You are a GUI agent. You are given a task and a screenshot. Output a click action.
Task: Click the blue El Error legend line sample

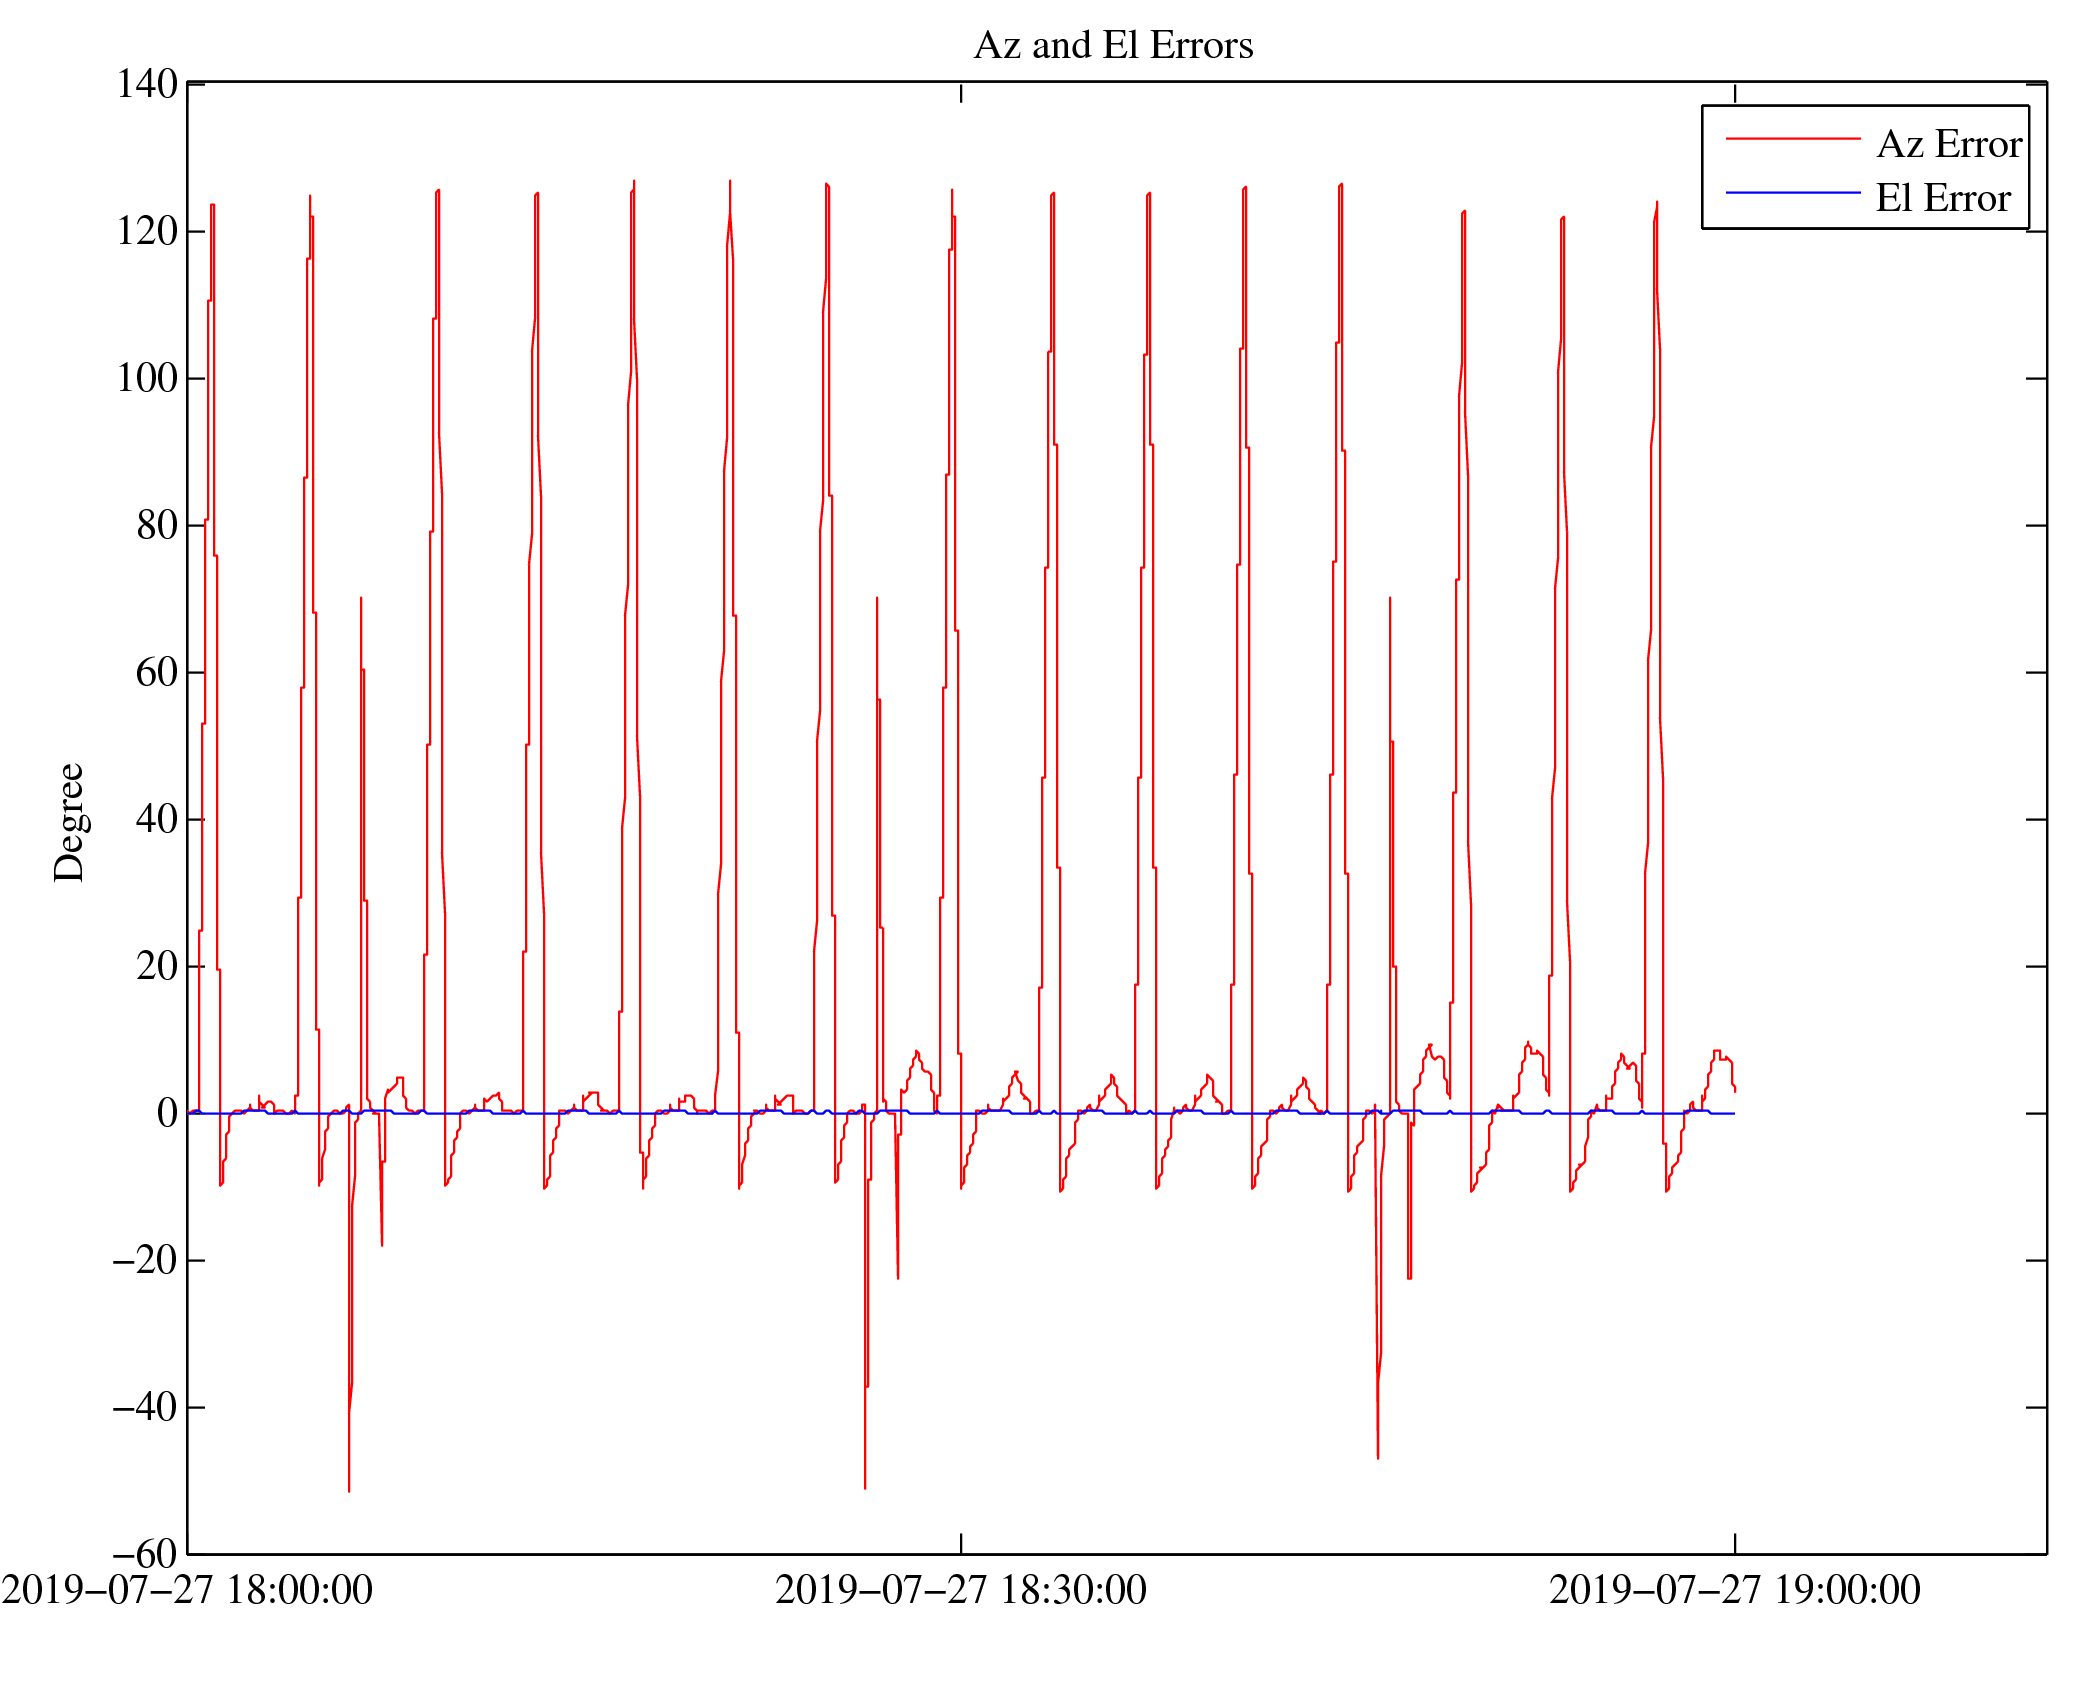coord(1792,192)
